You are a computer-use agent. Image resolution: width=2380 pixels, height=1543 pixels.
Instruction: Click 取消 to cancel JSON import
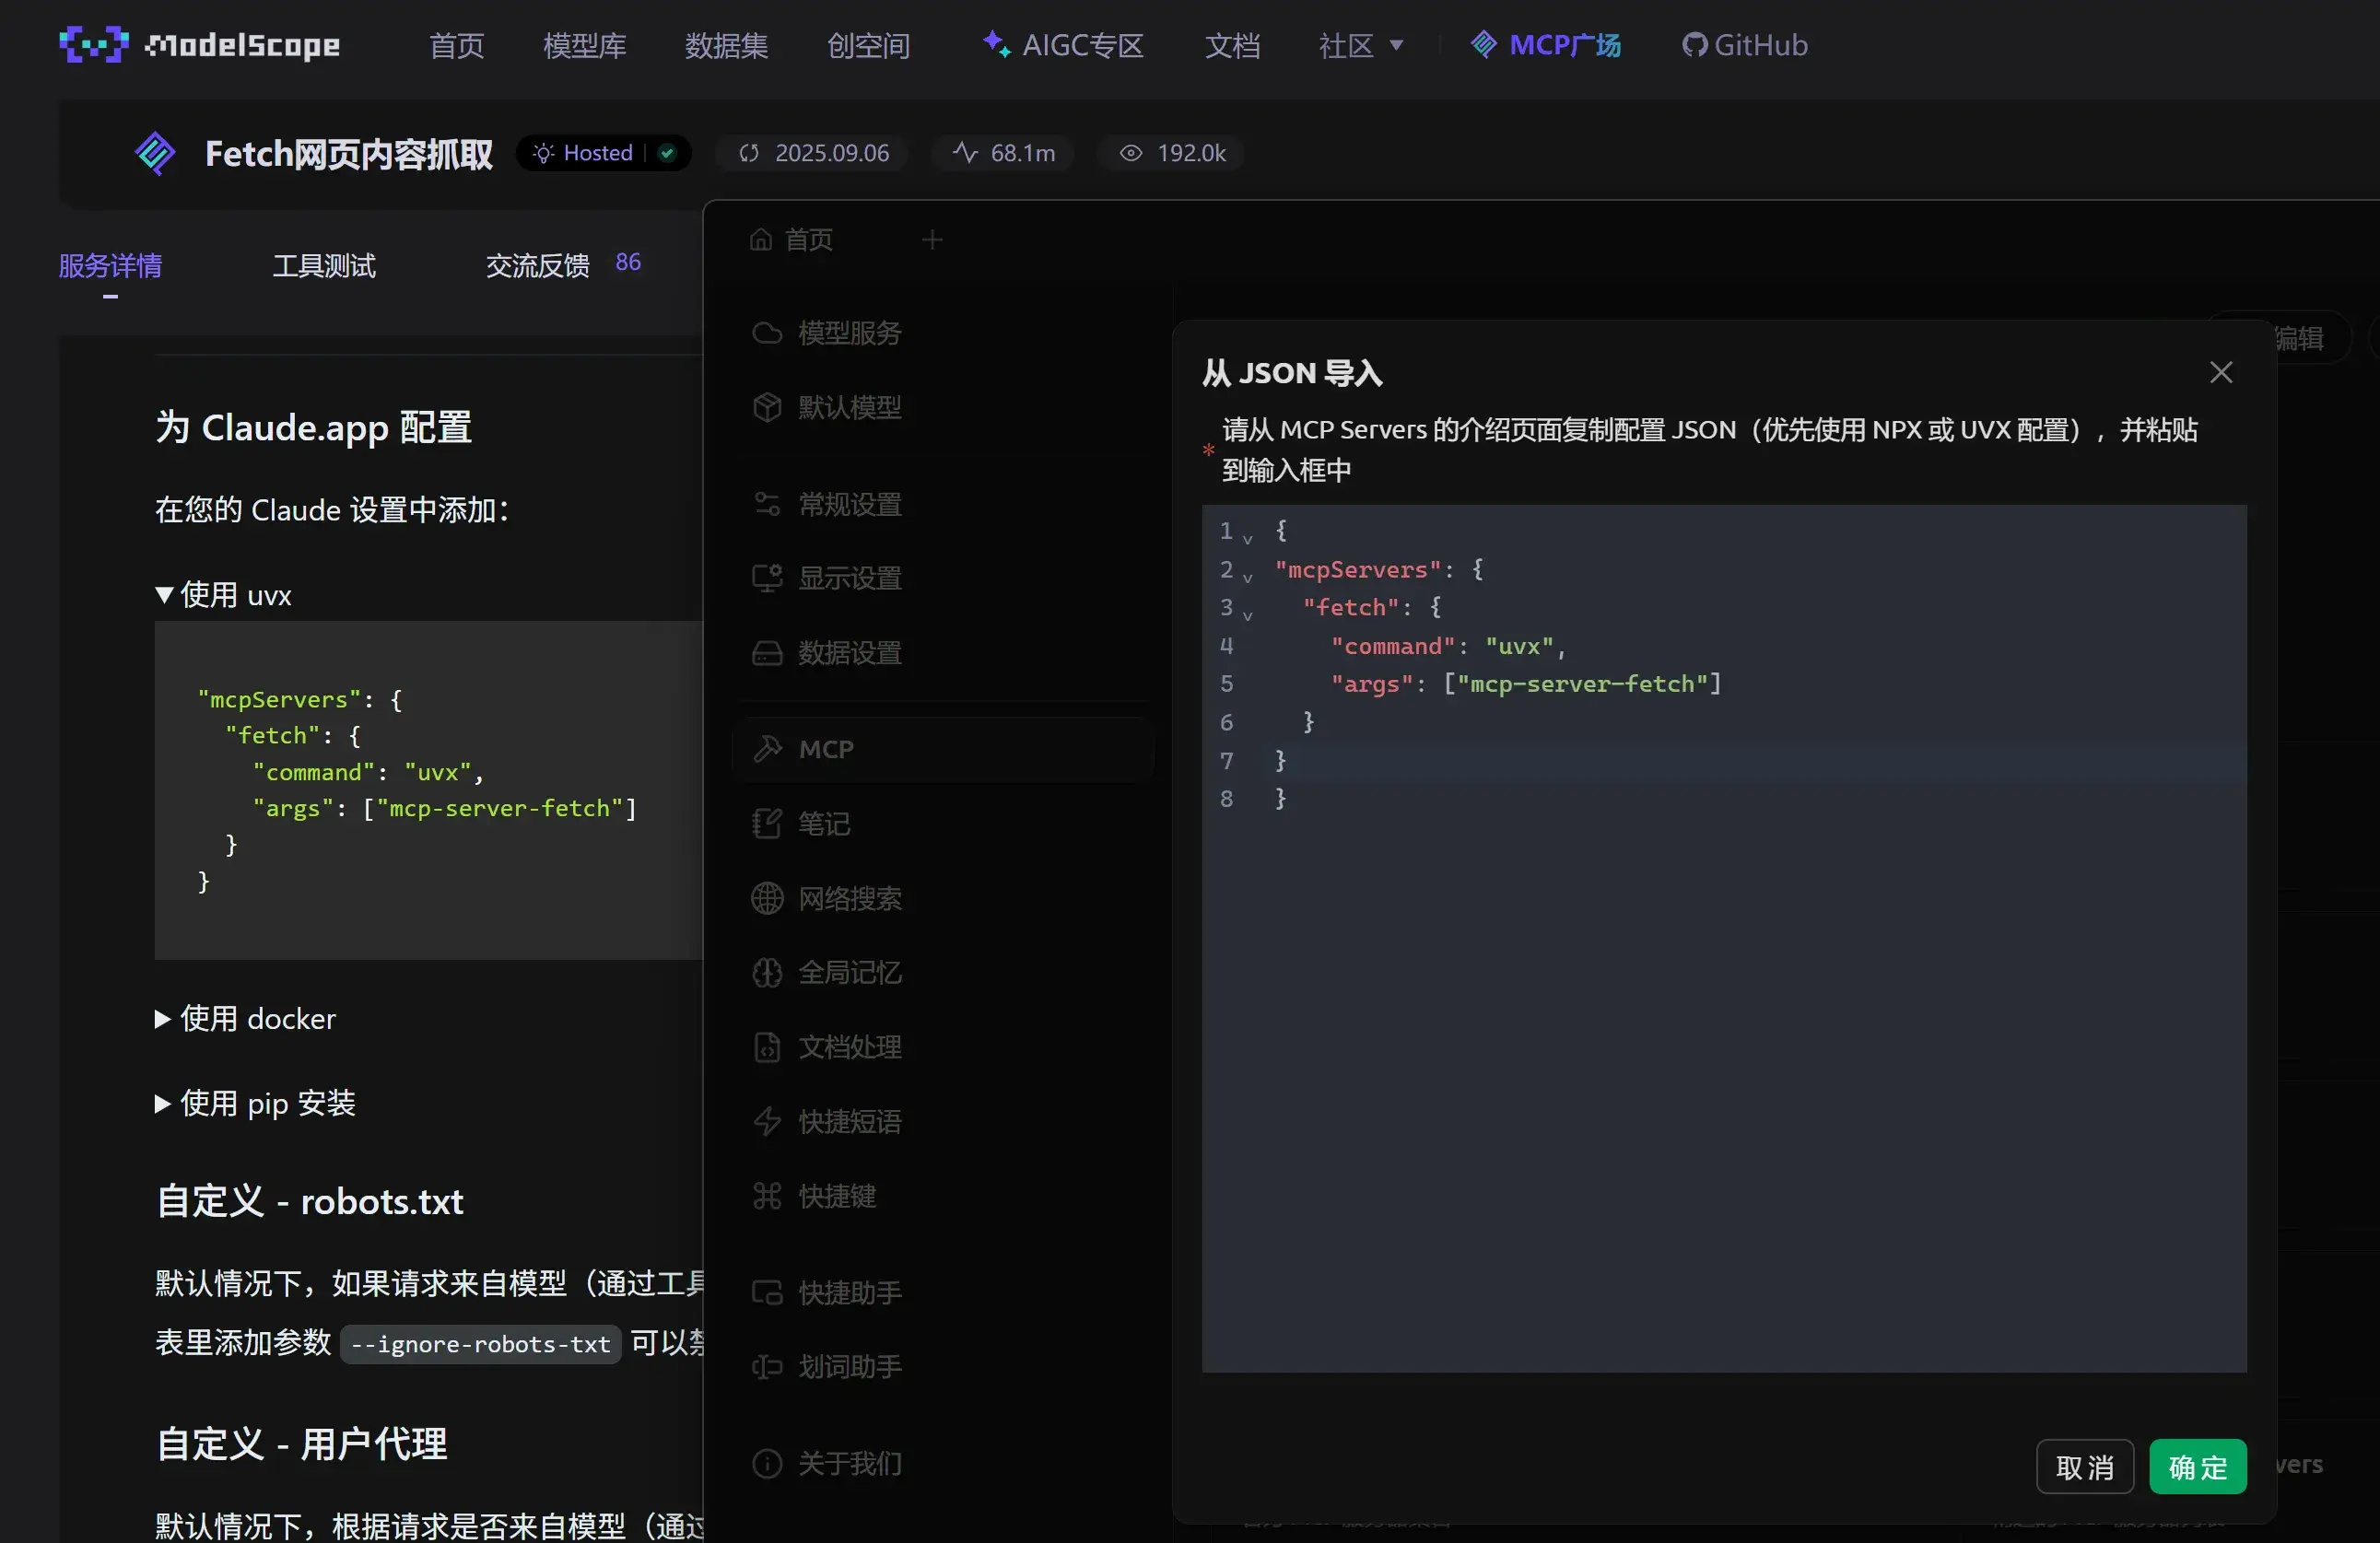coord(2085,1467)
